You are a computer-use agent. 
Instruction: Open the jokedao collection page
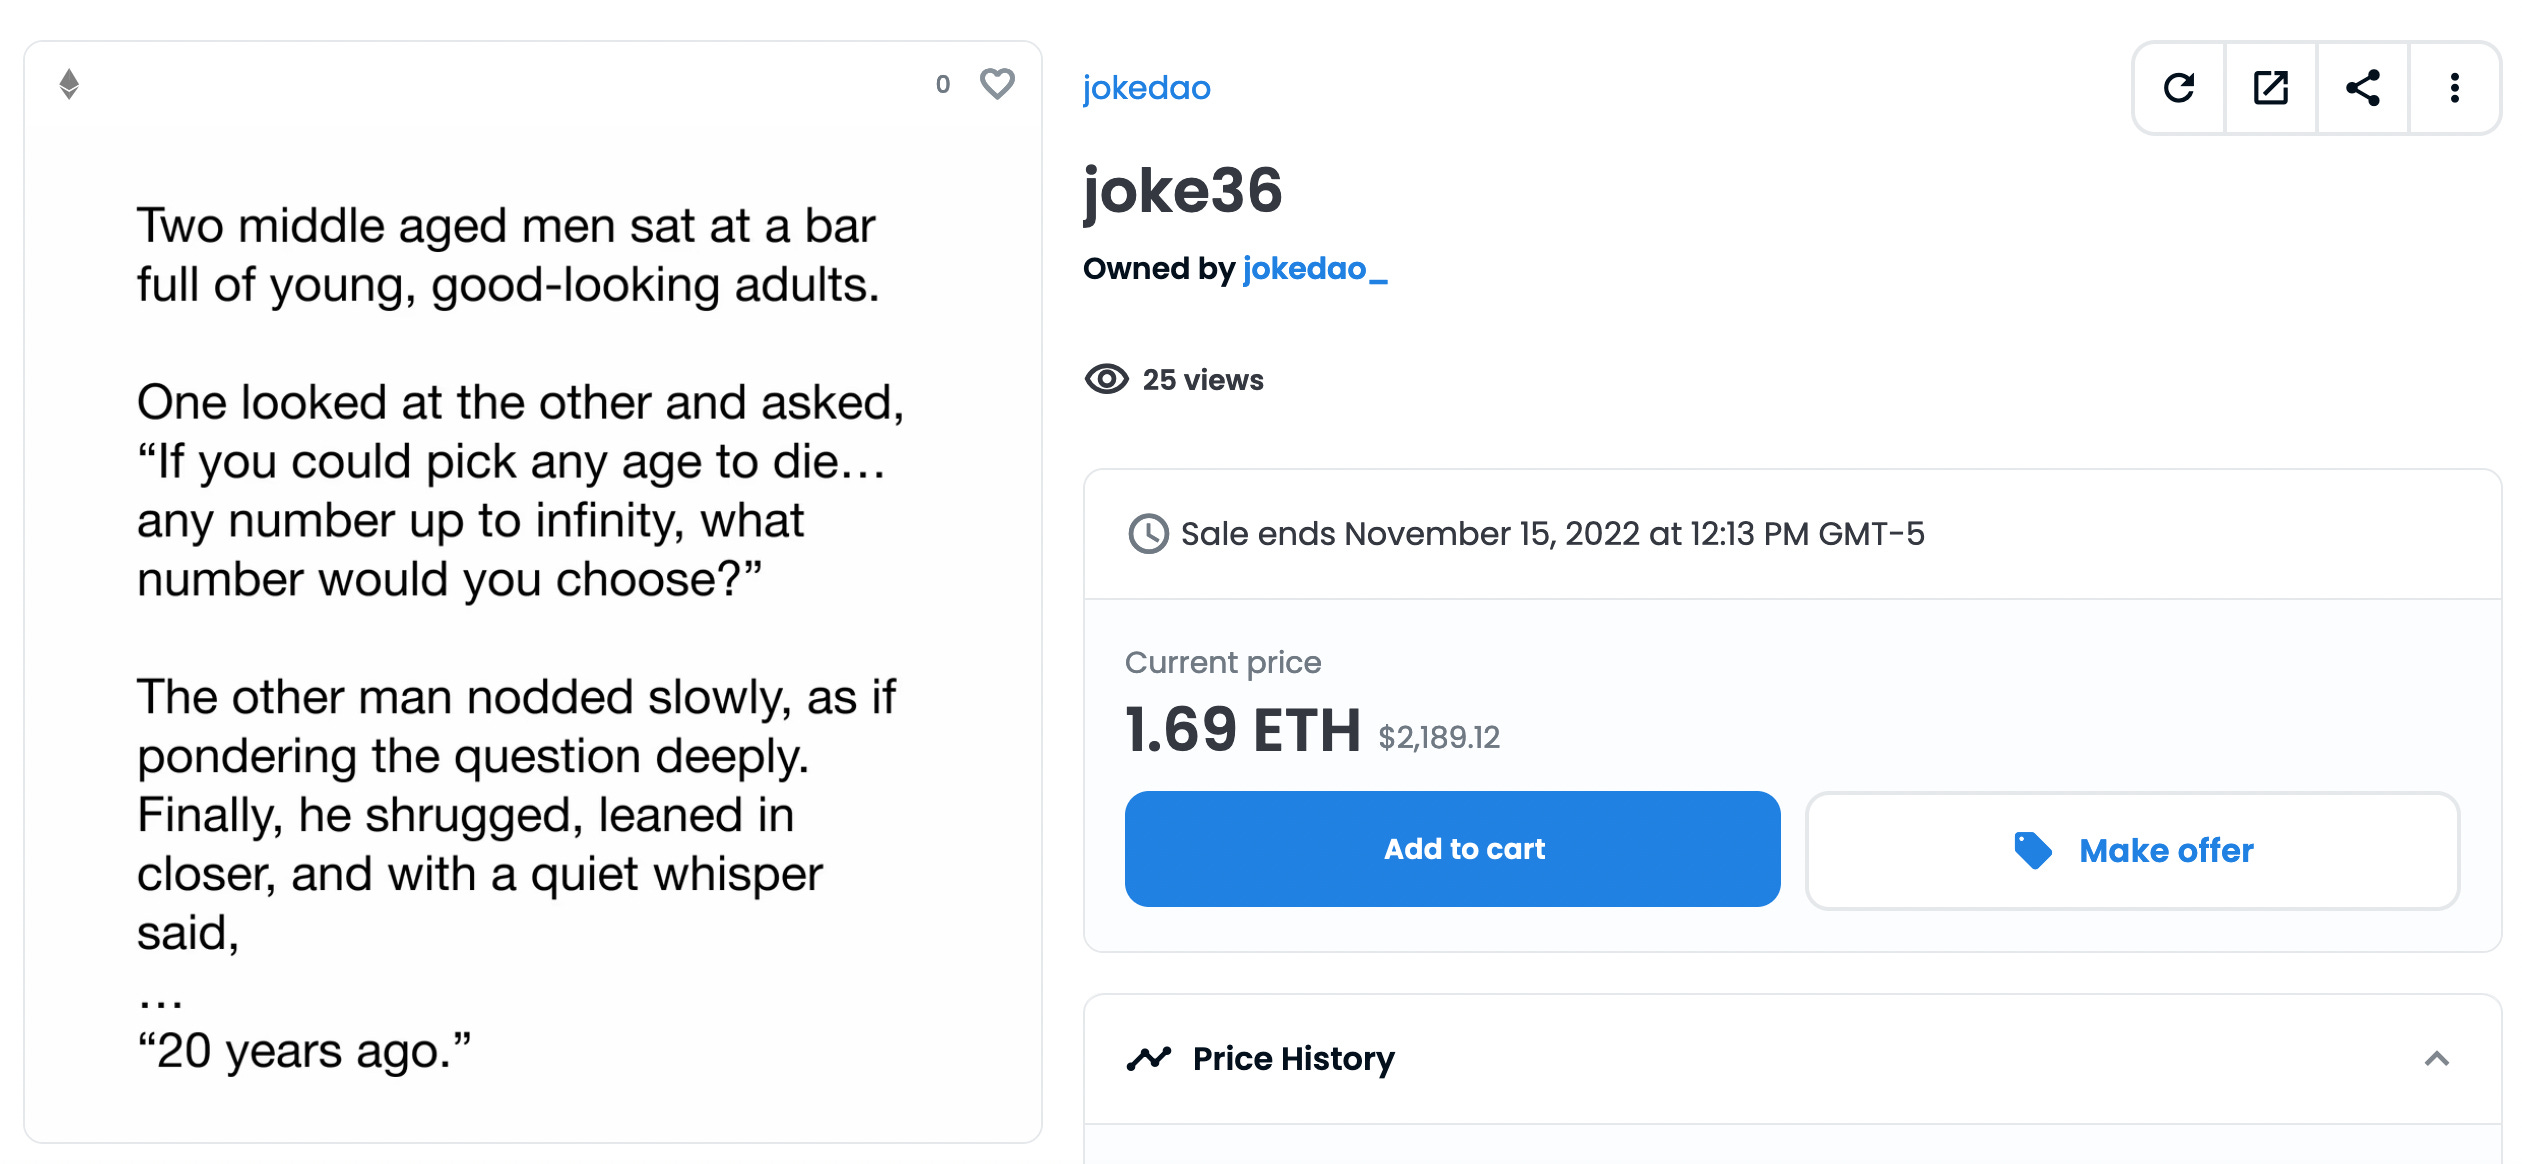click(1145, 87)
